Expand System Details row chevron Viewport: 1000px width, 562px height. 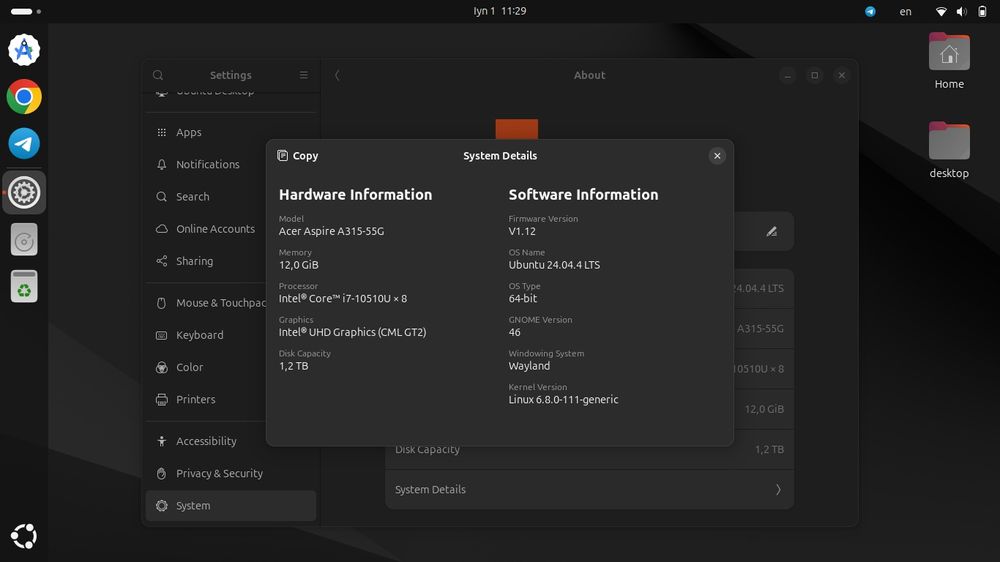pyautogui.click(x=778, y=489)
